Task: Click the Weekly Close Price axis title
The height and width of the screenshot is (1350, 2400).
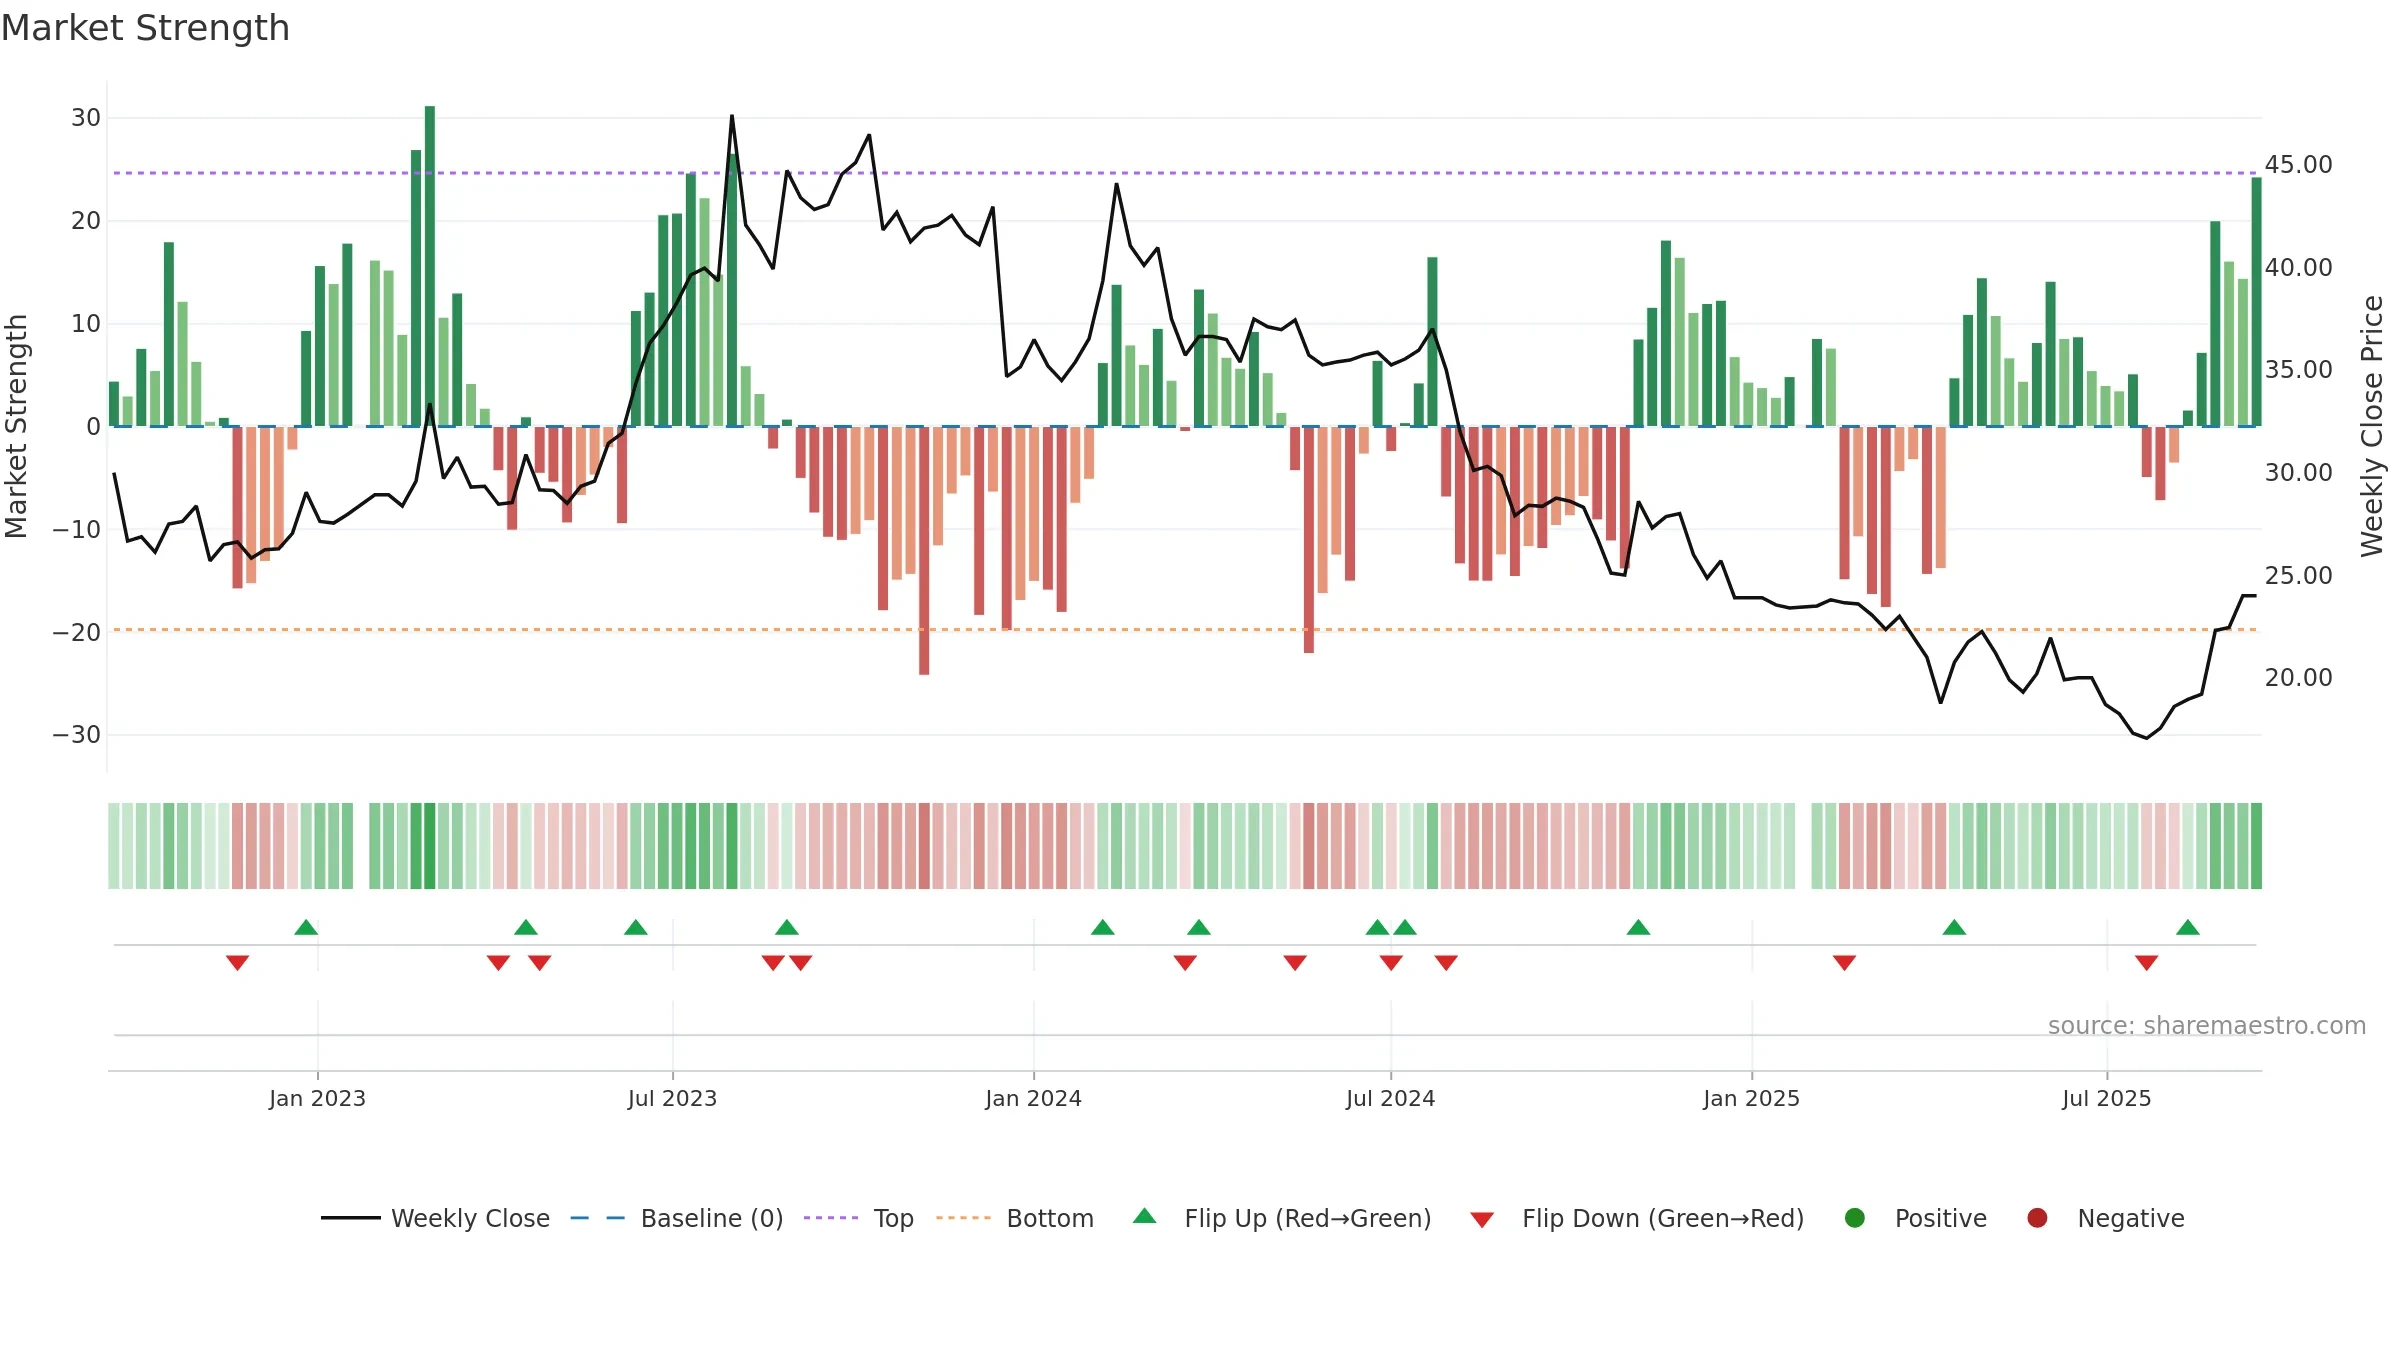Action: click(2372, 426)
